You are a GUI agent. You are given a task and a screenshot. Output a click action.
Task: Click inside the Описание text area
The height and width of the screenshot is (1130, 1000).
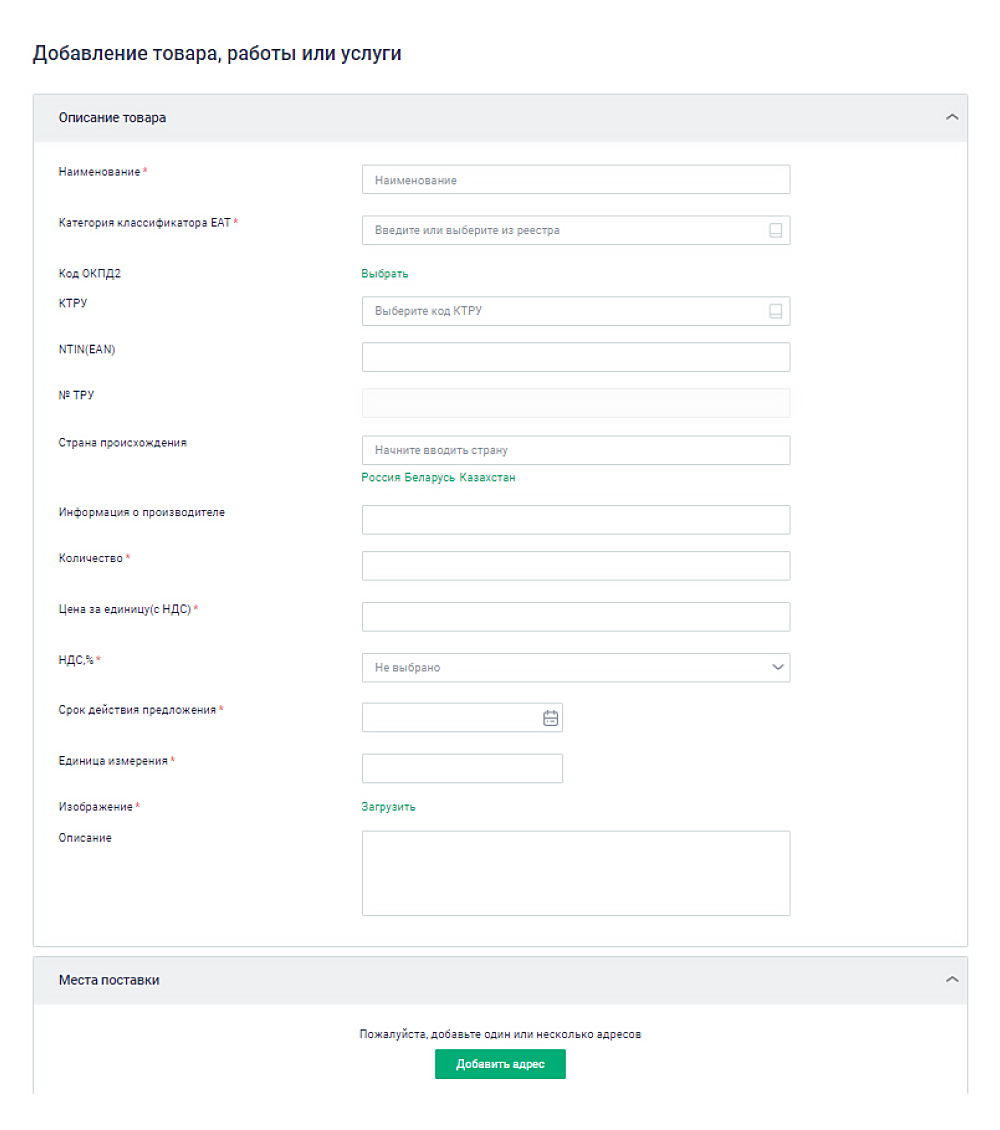[575, 873]
